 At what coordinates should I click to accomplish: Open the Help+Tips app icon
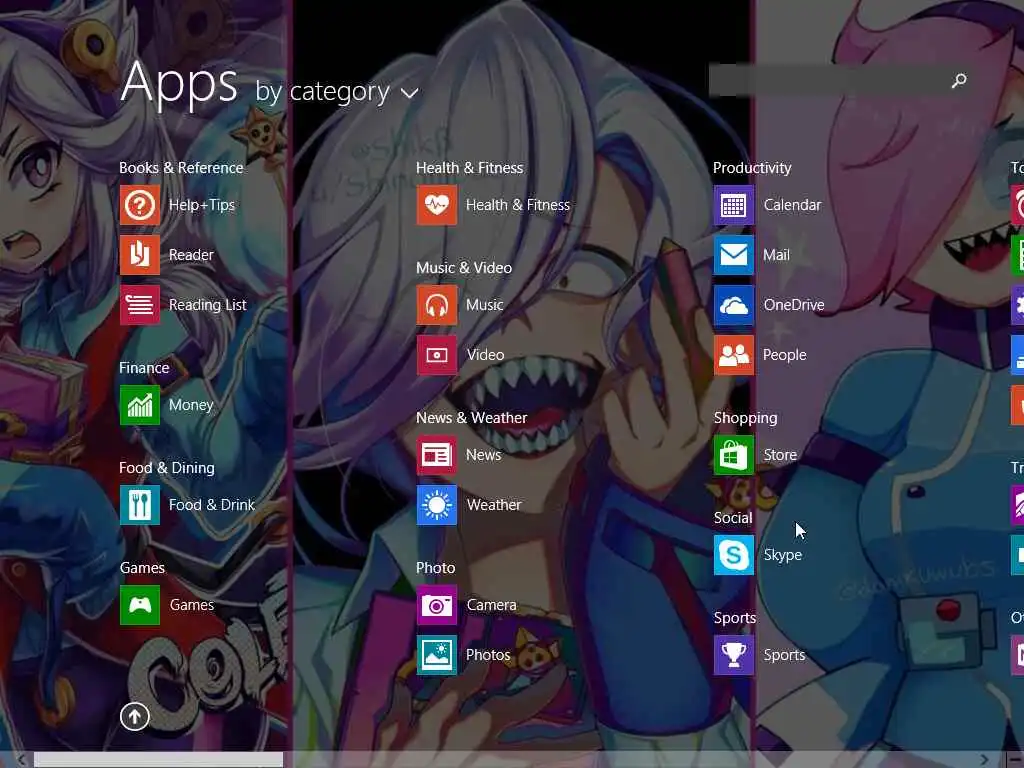click(140, 205)
